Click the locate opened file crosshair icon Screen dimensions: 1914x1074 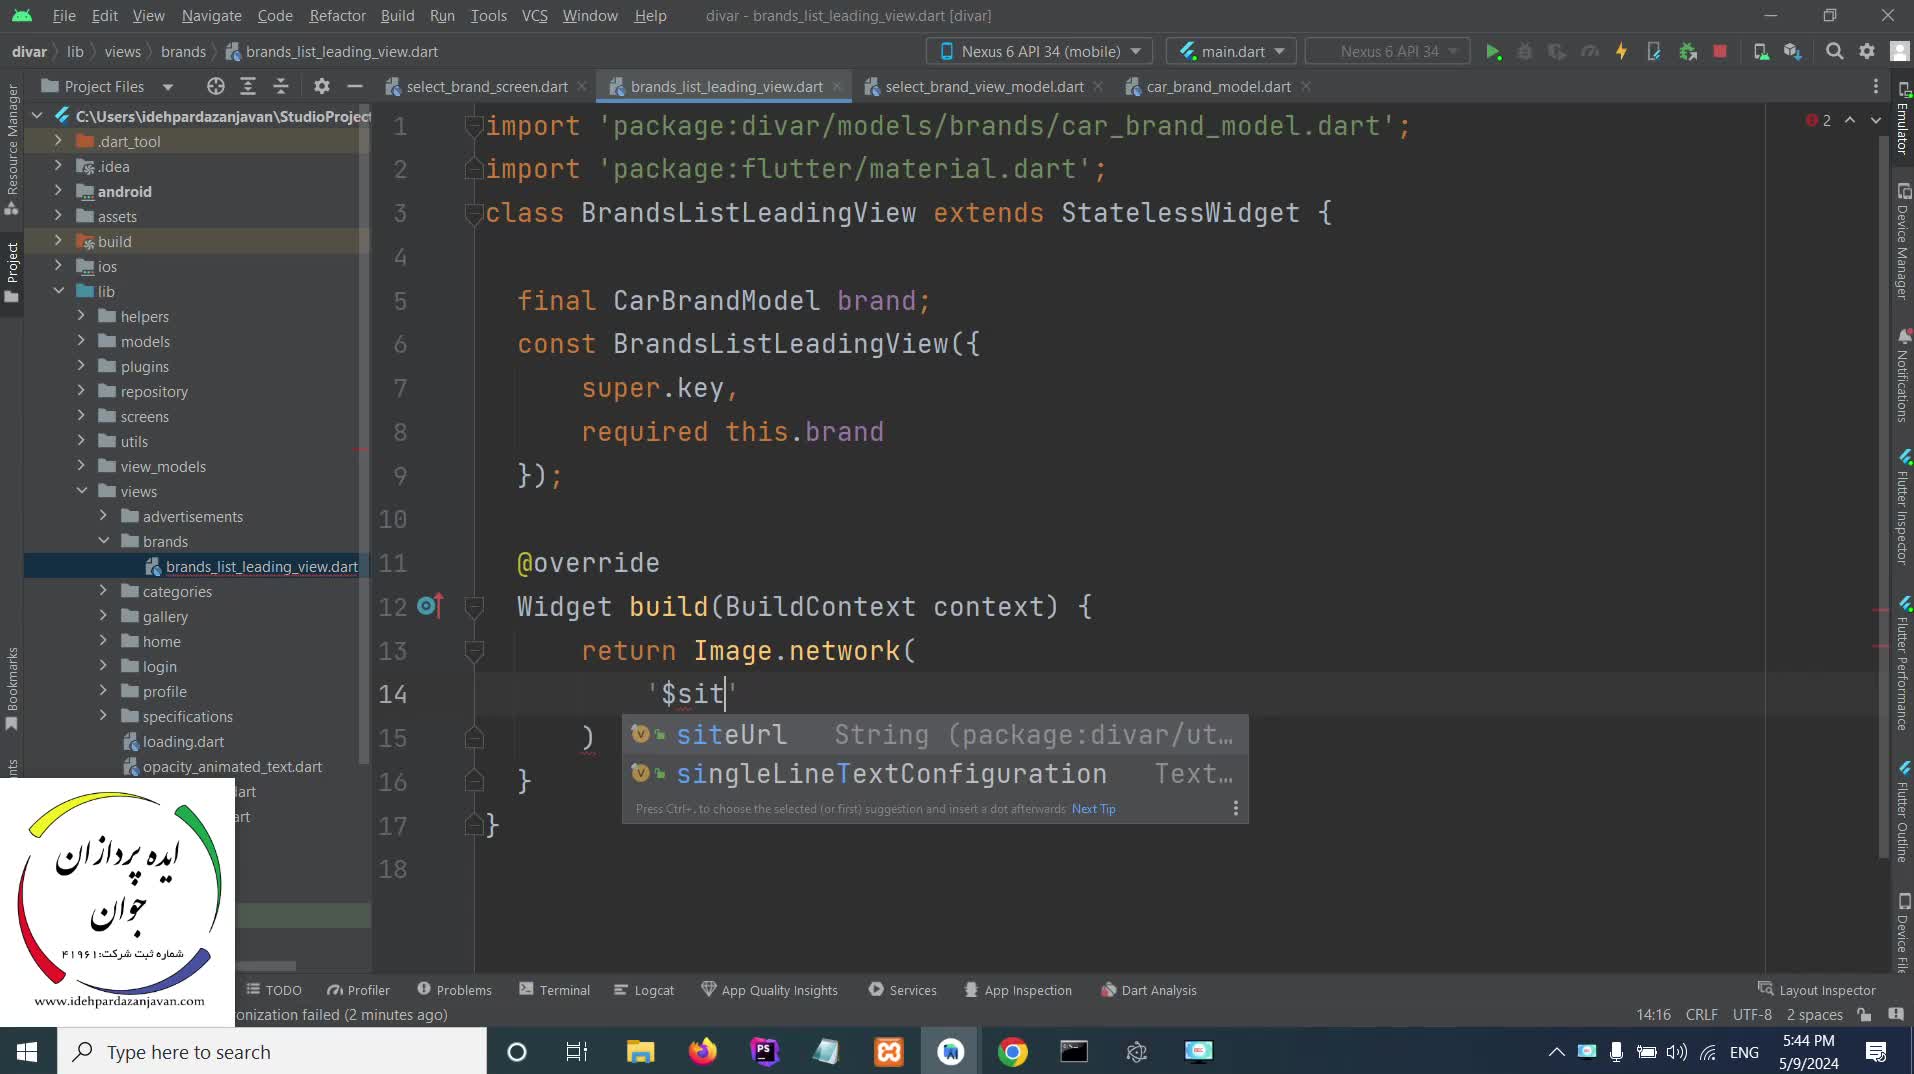pos(215,87)
